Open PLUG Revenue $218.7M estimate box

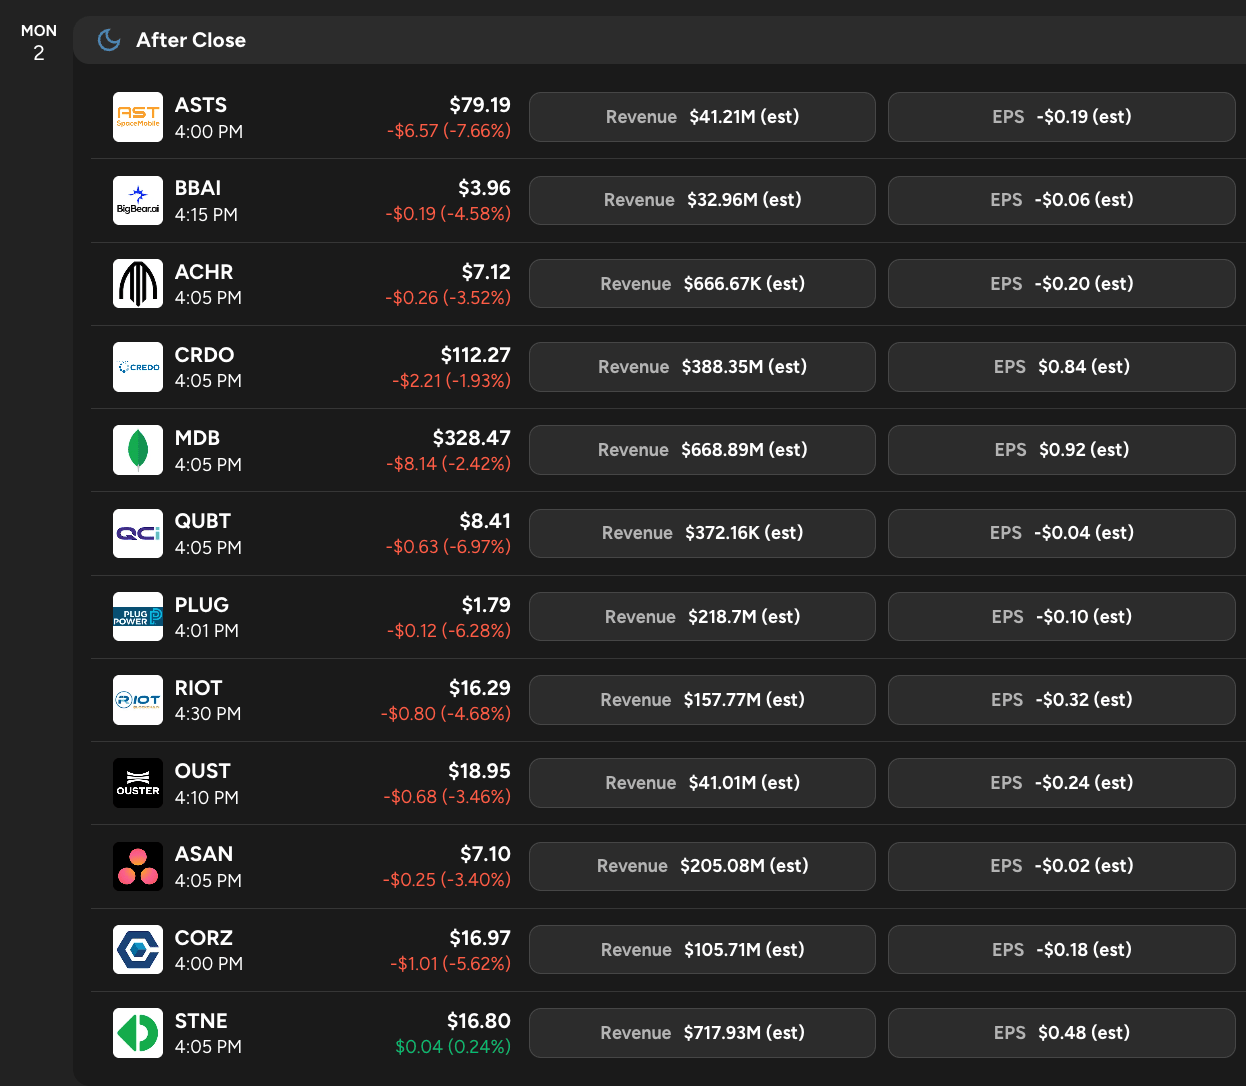click(x=702, y=617)
